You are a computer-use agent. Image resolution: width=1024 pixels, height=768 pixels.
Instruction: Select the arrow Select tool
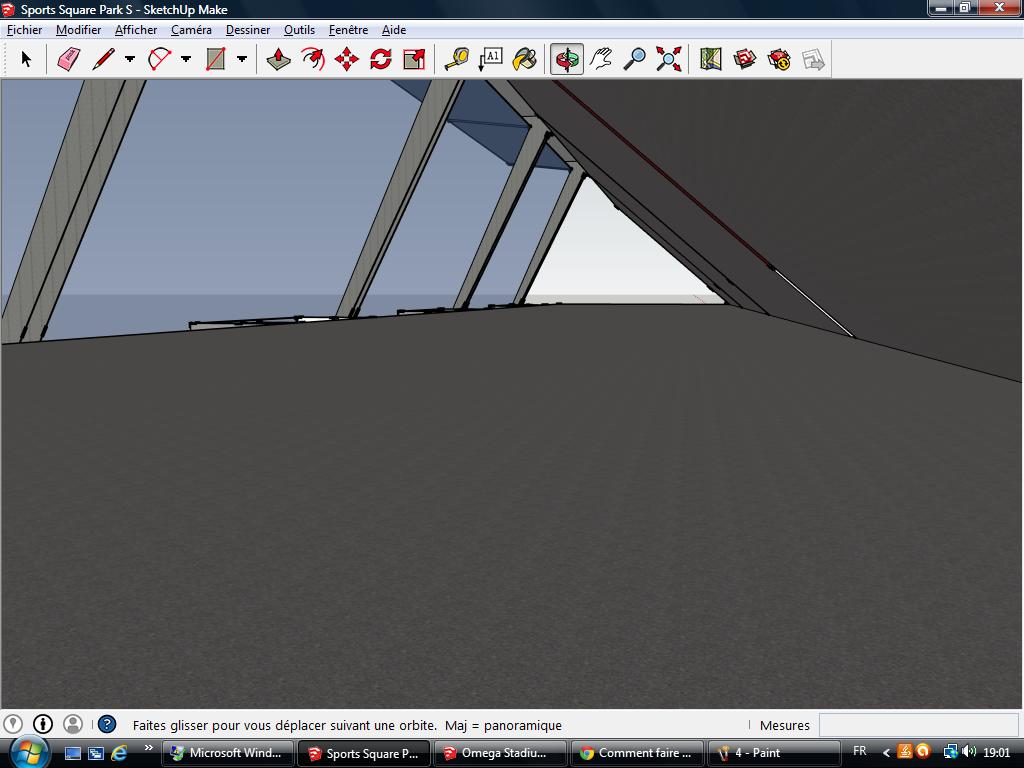(26, 60)
